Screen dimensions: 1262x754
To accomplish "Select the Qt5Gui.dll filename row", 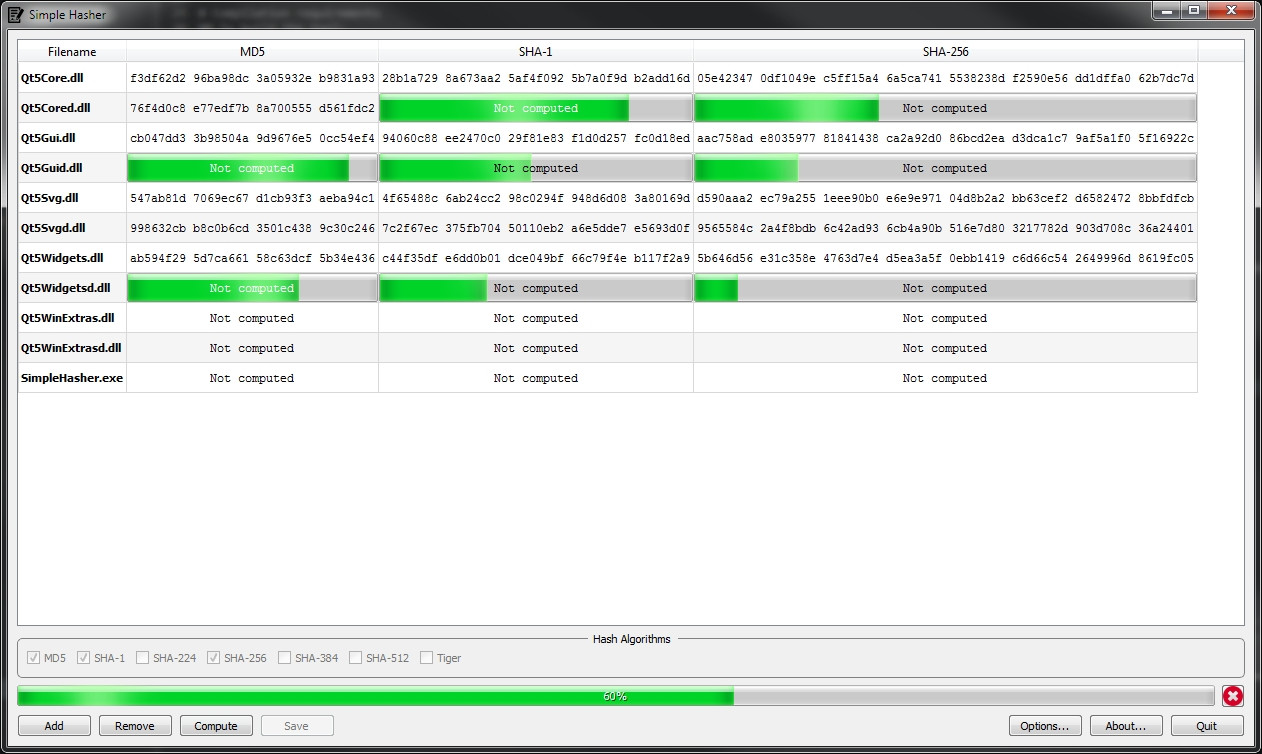I will point(72,138).
